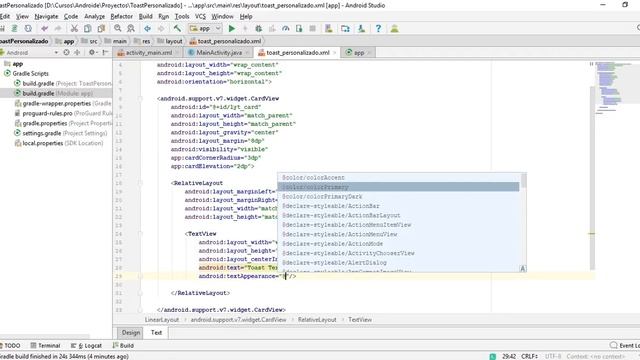
Task: Open proguard-rules.pro file
Action: [62, 113]
